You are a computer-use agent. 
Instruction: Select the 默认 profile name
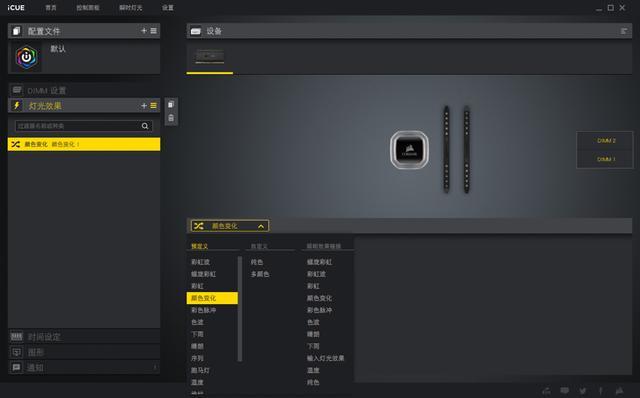58,49
